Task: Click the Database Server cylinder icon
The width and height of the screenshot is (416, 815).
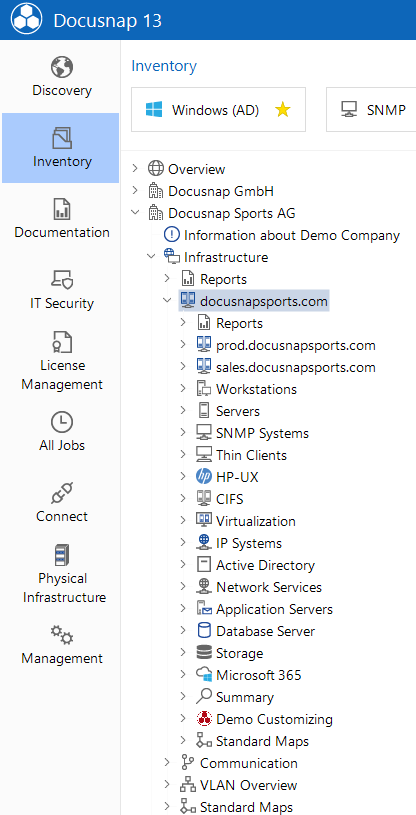Action: 204,630
